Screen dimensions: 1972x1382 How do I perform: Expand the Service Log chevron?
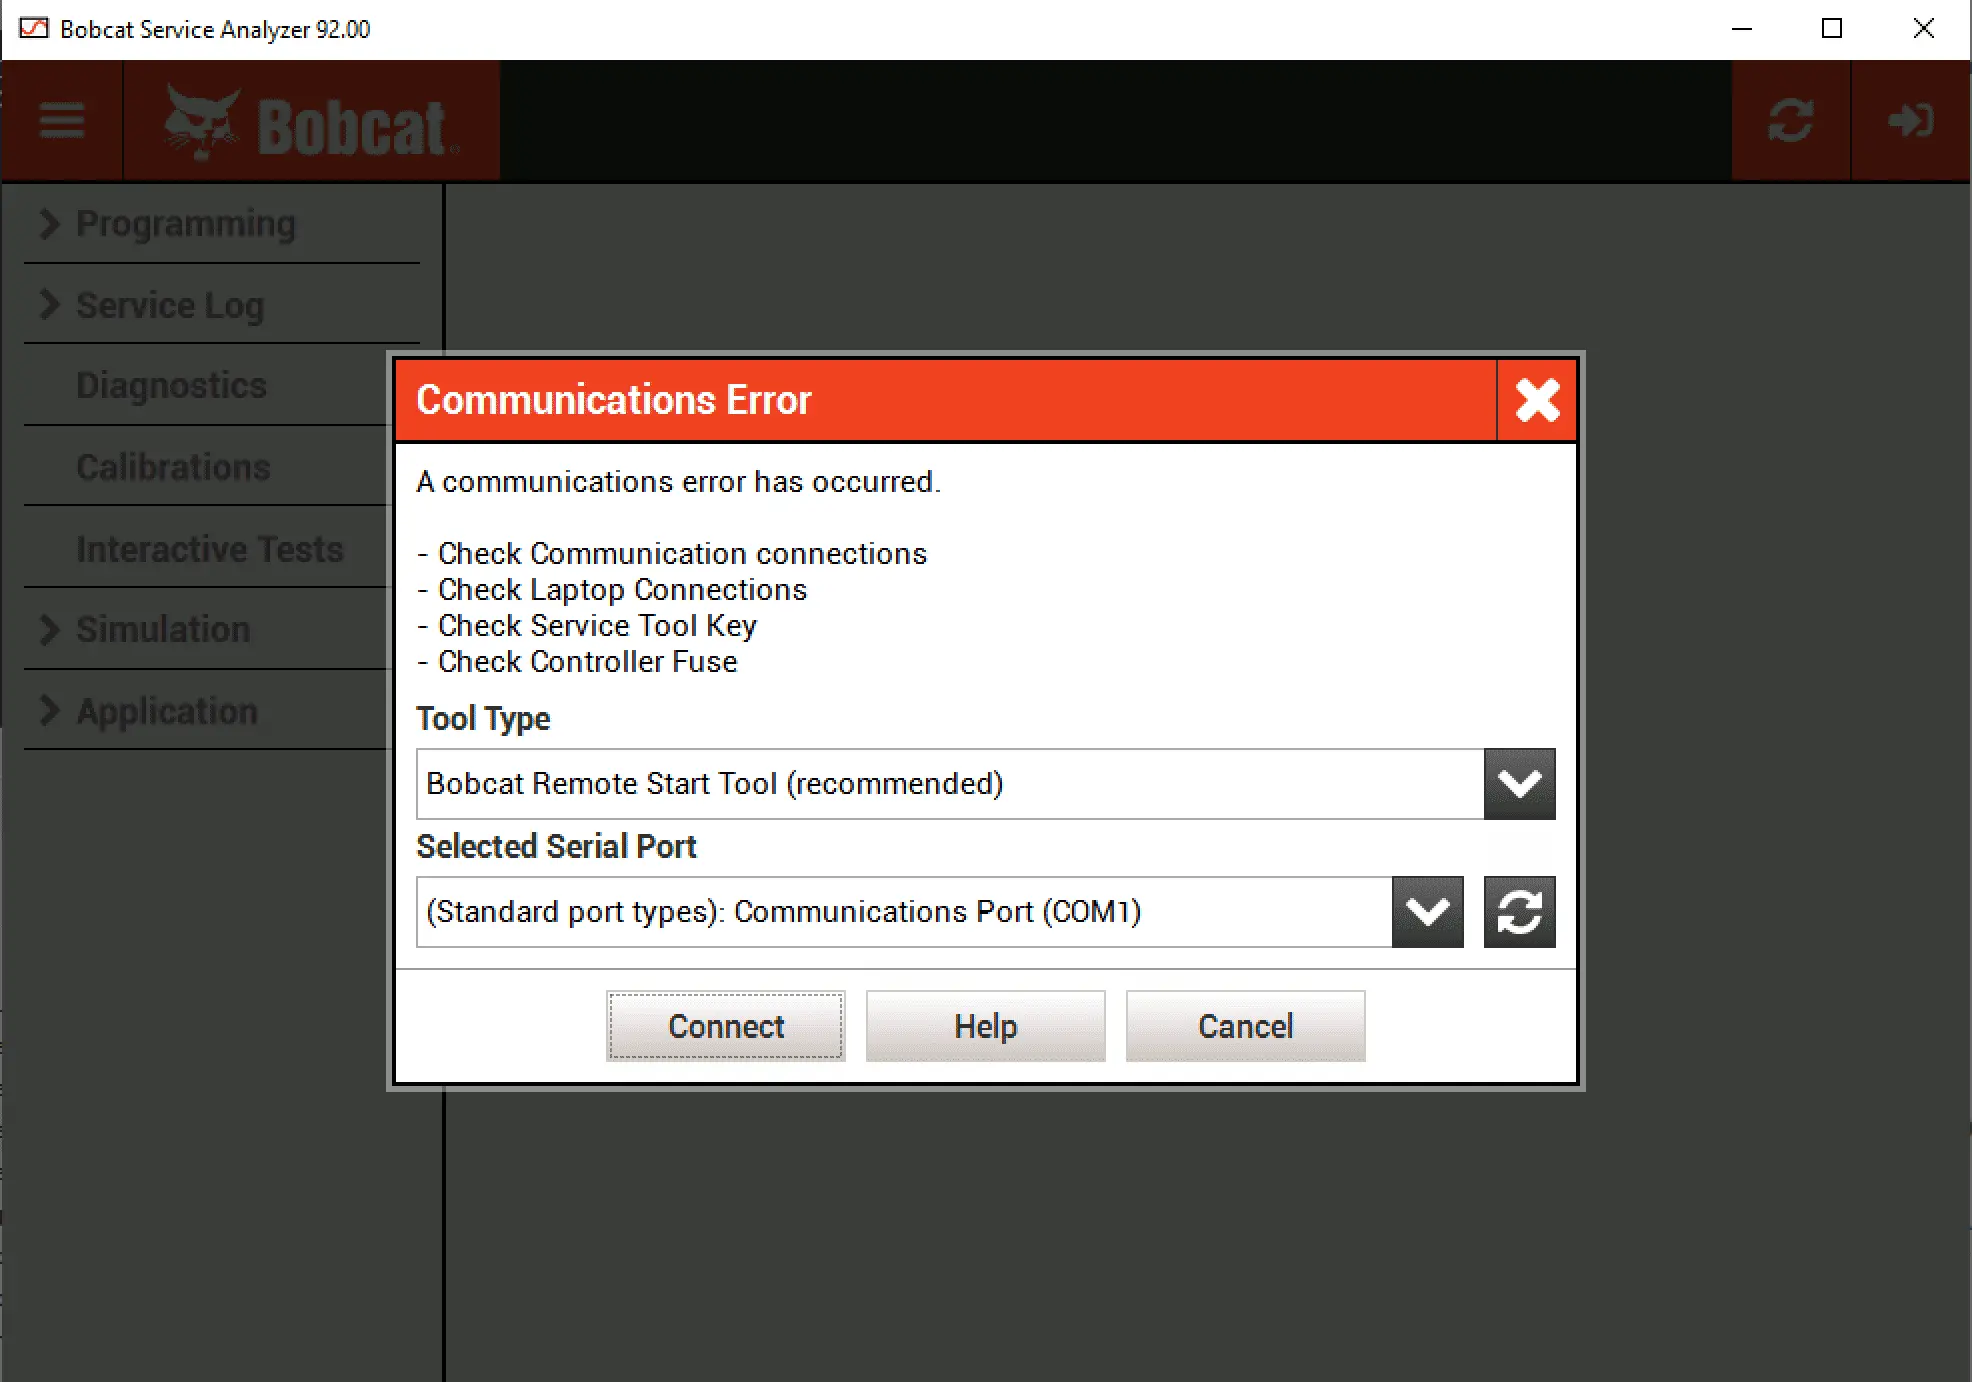tap(49, 304)
